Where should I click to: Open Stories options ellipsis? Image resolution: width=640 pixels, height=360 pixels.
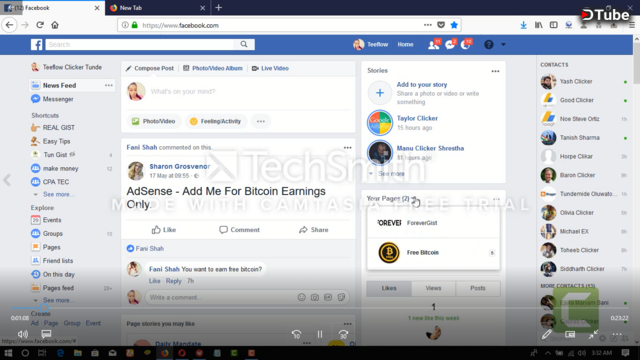pyautogui.click(x=495, y=71)
